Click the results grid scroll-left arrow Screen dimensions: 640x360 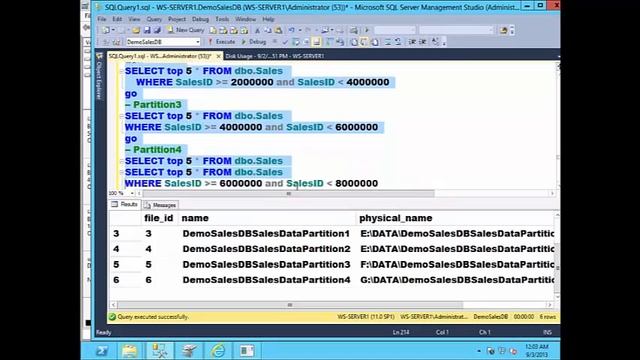pyautogui.click(x=114, y=305)
